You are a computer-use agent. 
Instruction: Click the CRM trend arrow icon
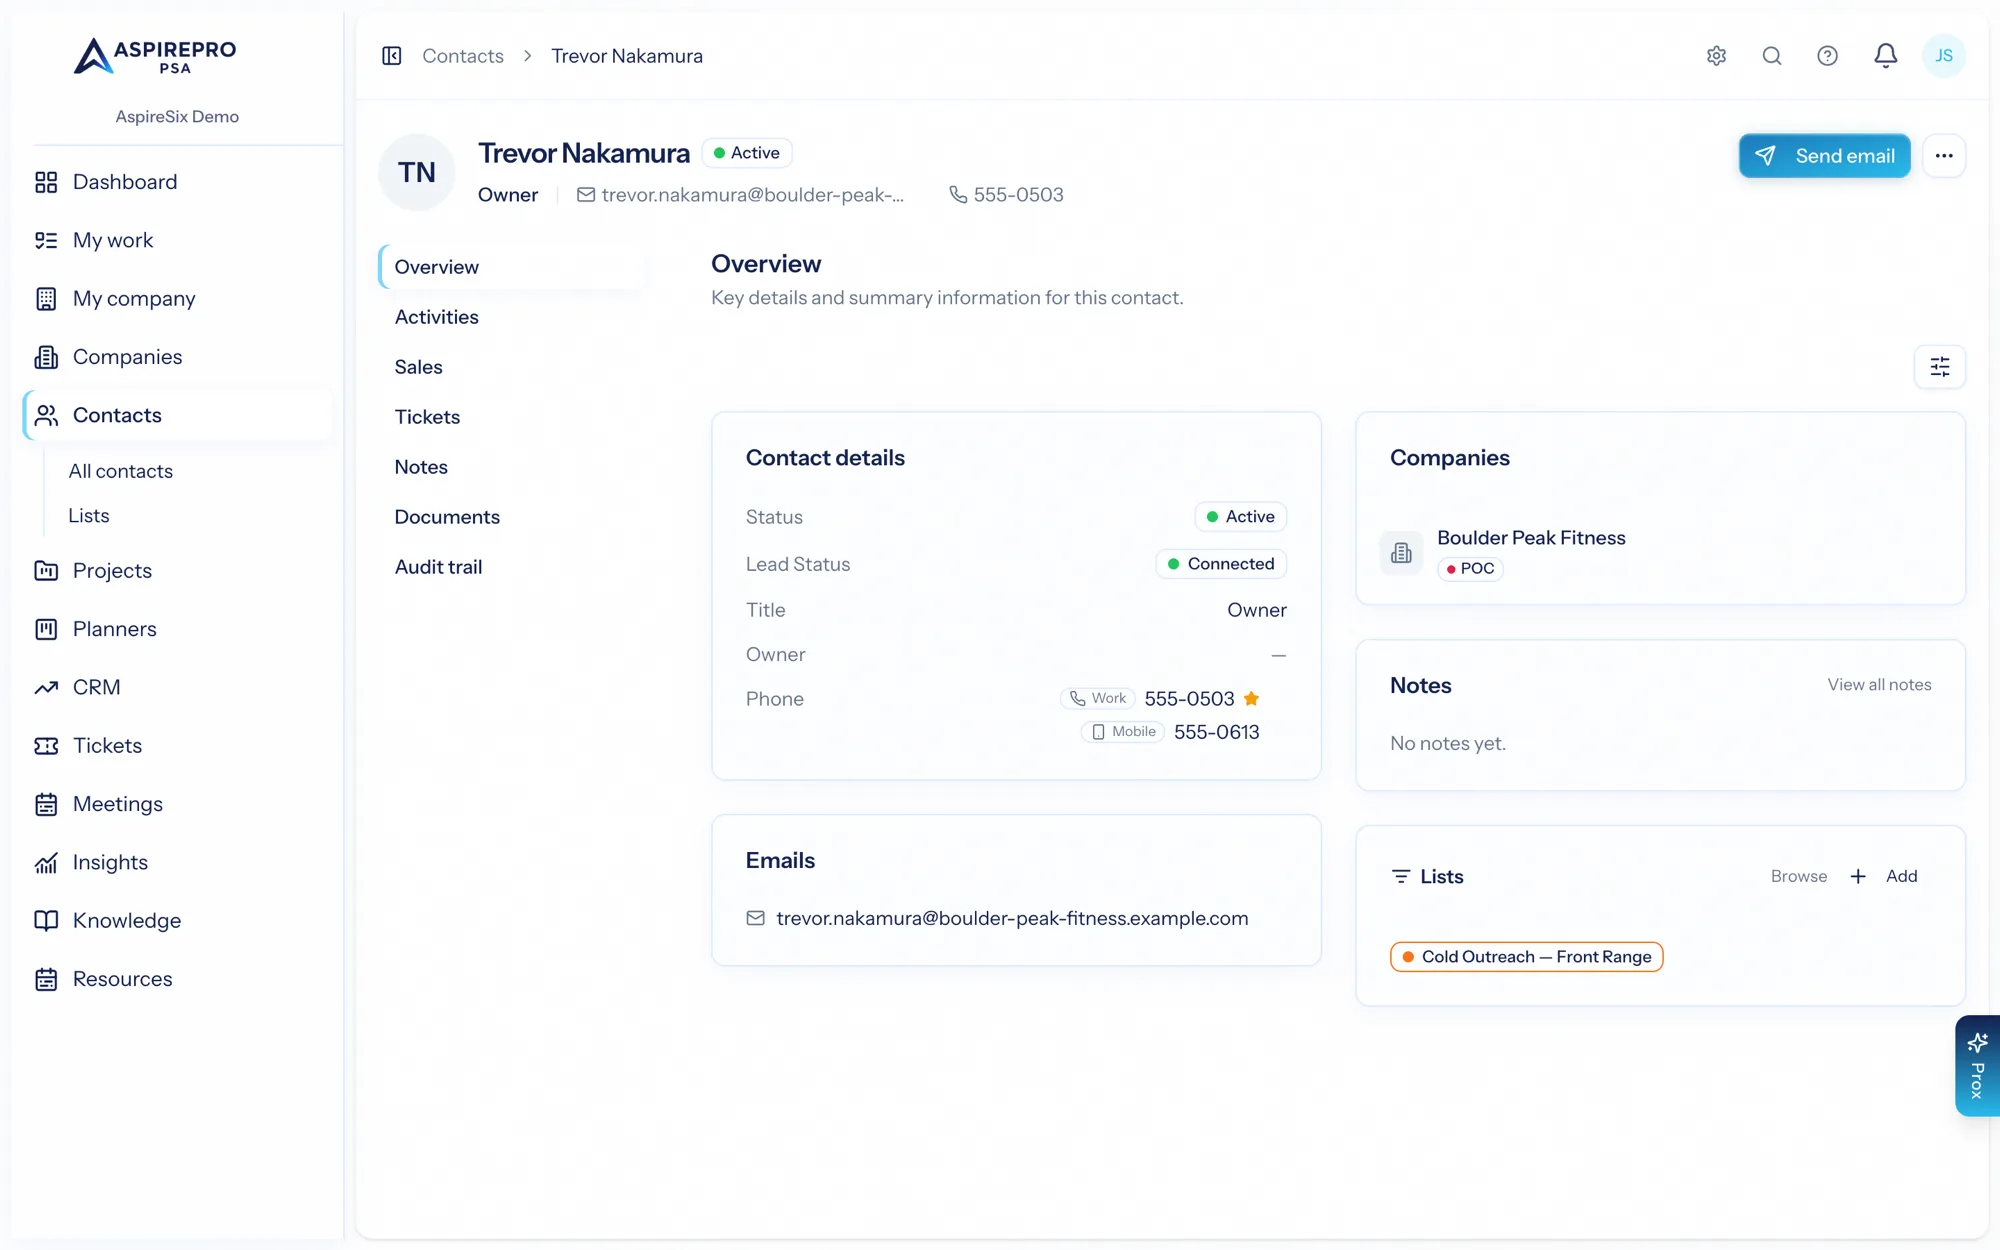[46, 688]
